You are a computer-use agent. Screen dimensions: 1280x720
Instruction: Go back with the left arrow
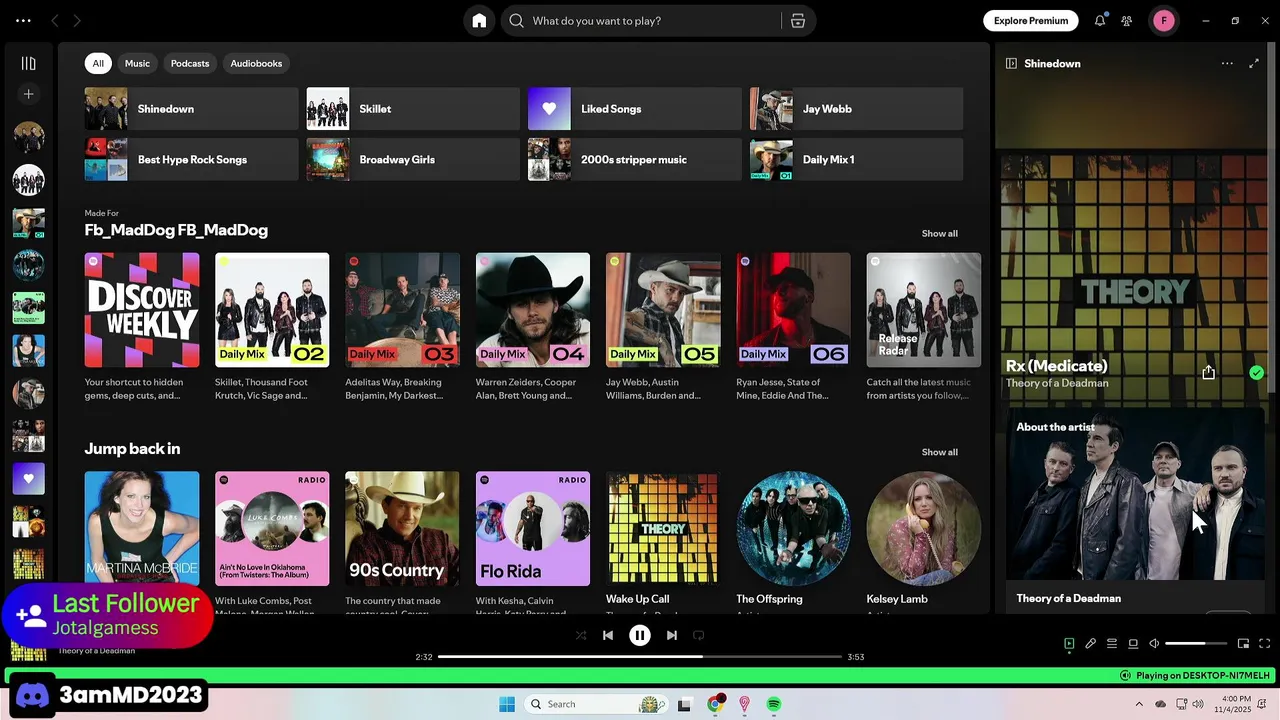[55, 20]
